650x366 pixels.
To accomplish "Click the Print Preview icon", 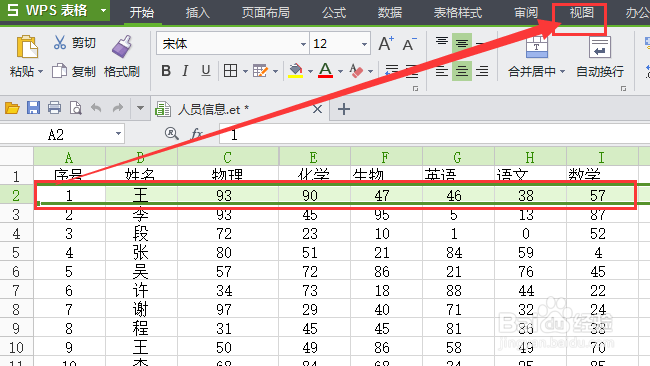I will tap(75, 108).
